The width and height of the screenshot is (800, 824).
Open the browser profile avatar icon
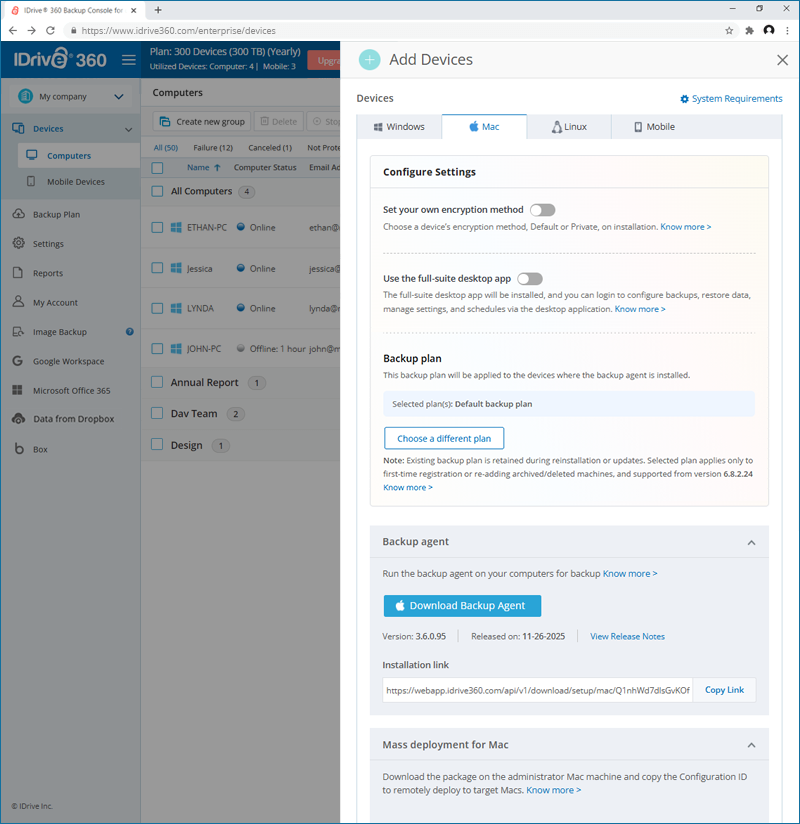coord(769,30)
